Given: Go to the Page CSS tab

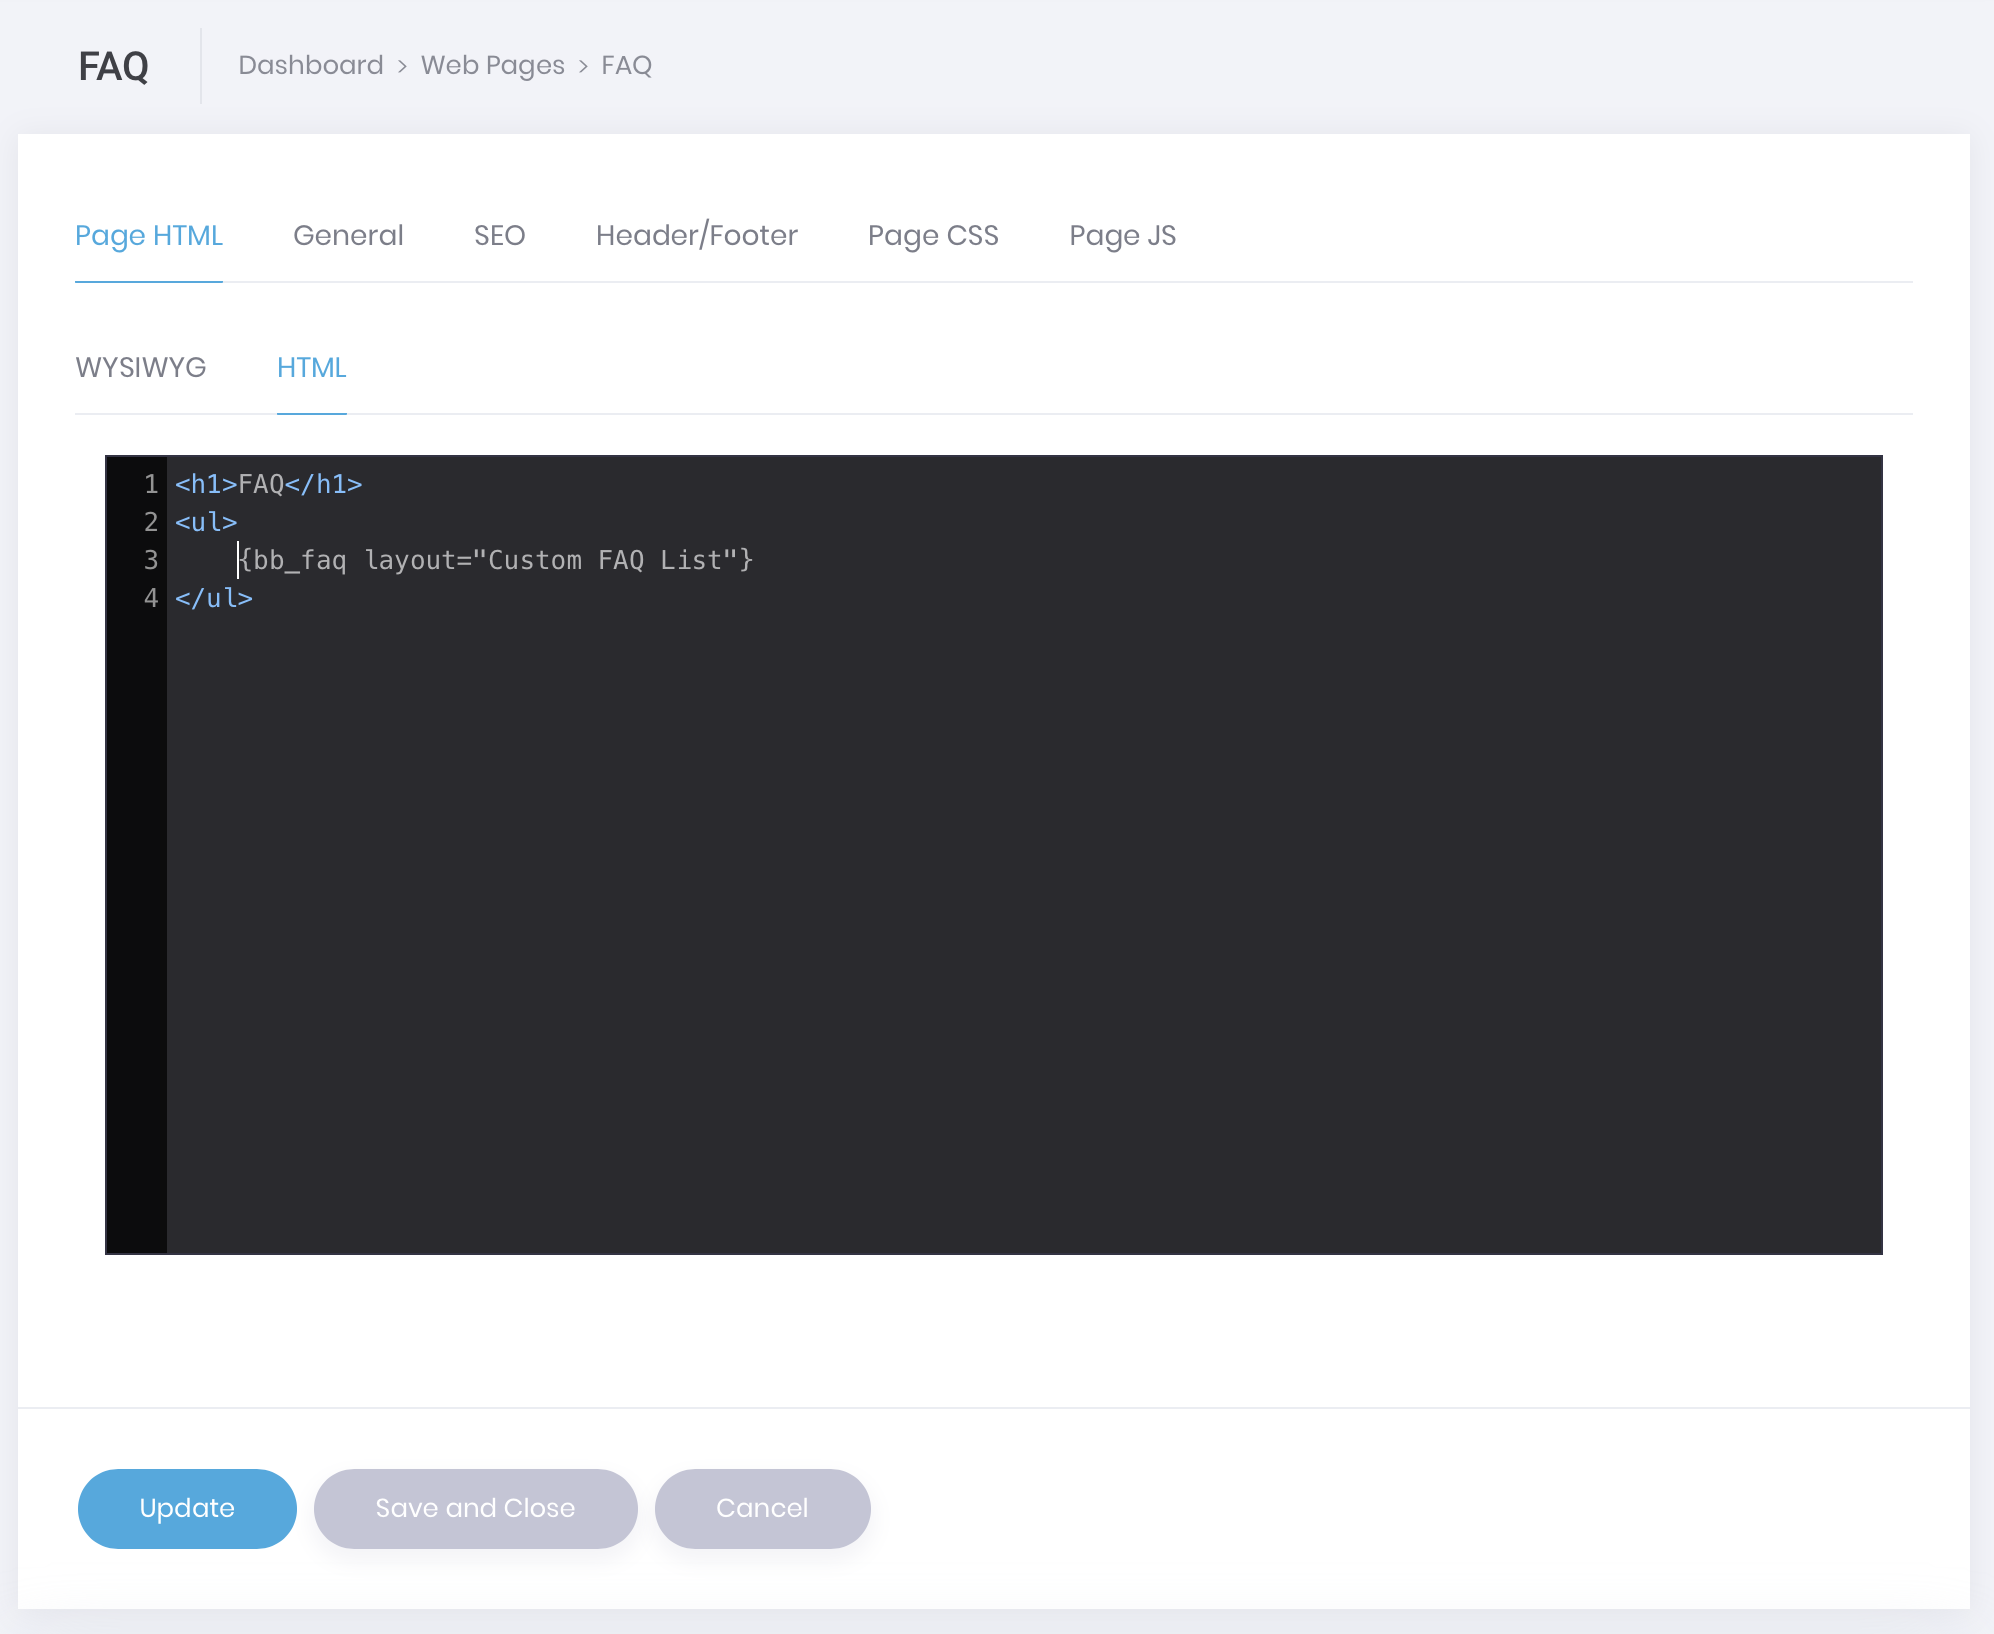Looking at the screenshot, I should click(x=933, y=236).
